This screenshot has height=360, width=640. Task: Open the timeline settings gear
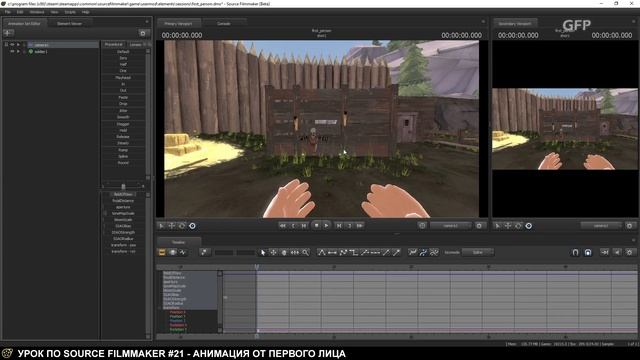[x=629, y=253]
